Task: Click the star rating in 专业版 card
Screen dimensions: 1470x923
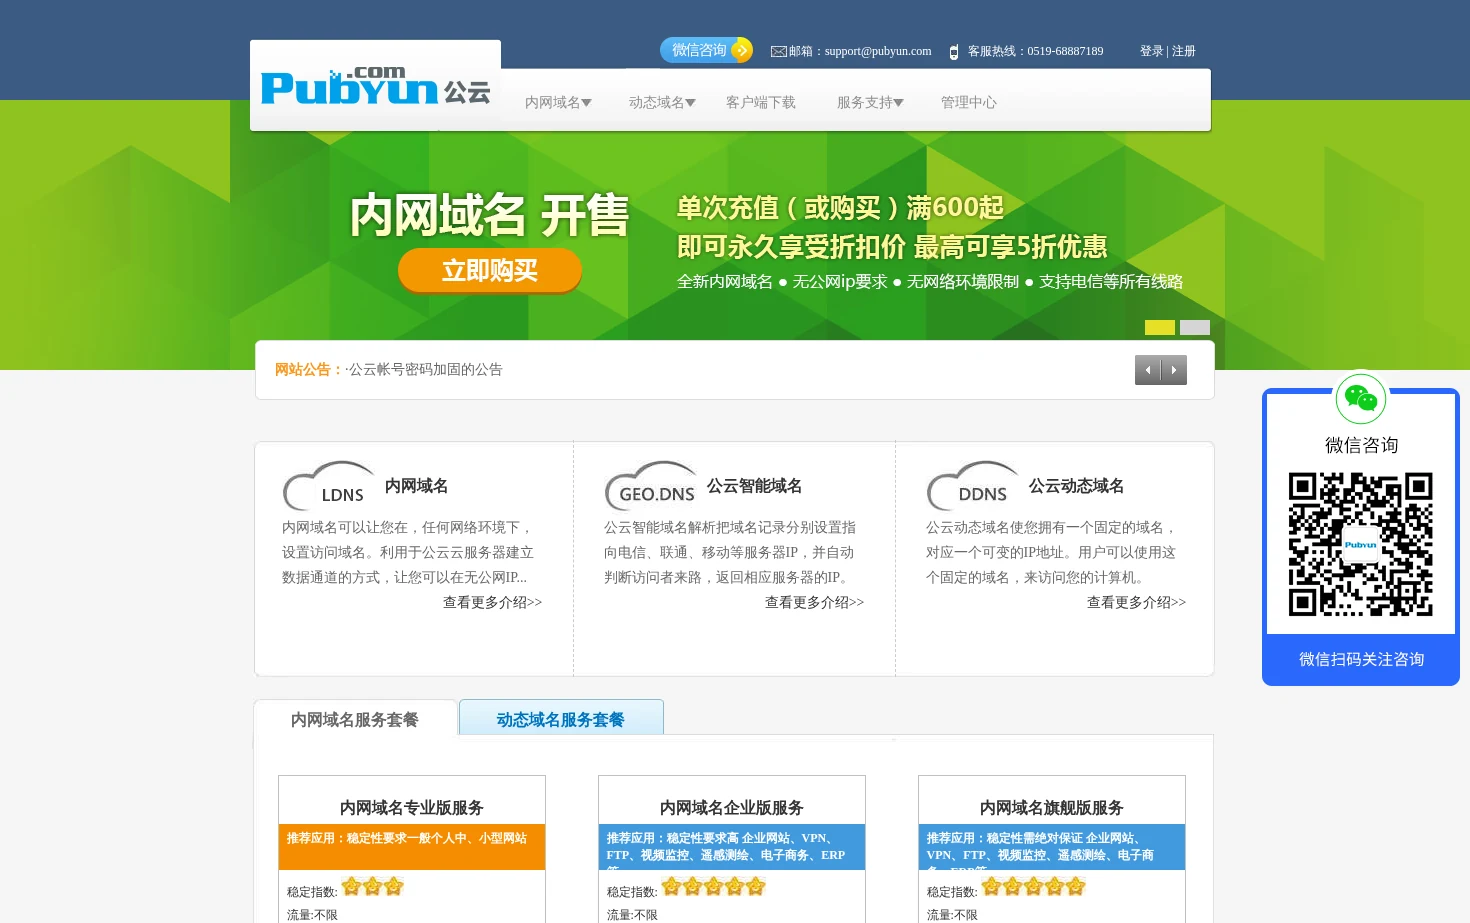Action: 373,886
